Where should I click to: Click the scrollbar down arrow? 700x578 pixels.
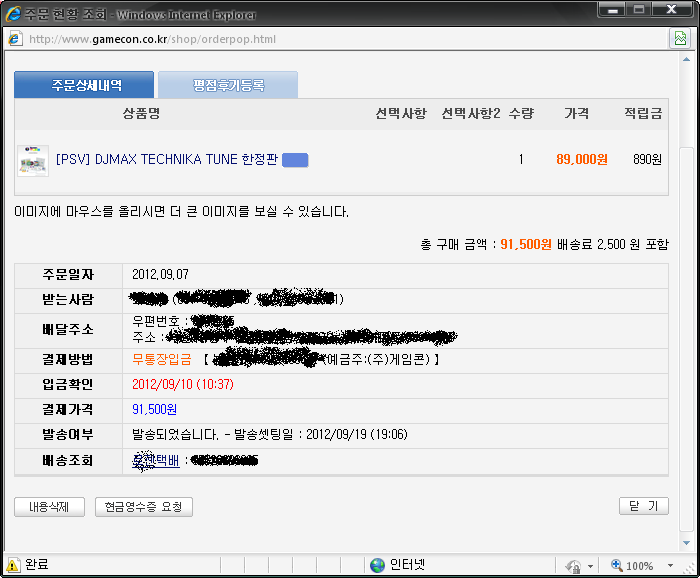coord(687,543)
